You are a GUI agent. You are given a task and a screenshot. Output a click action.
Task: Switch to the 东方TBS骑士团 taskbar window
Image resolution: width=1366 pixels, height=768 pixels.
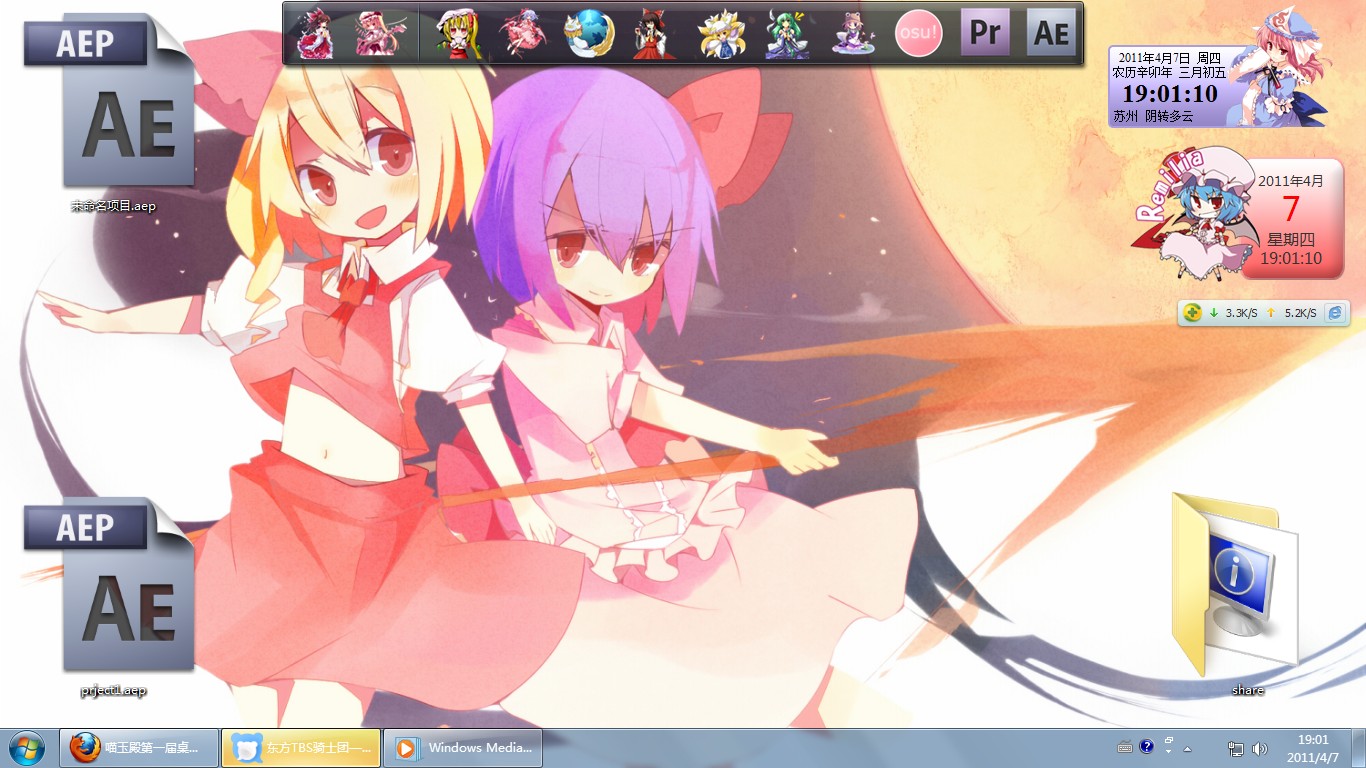click(x=301, y=747)
